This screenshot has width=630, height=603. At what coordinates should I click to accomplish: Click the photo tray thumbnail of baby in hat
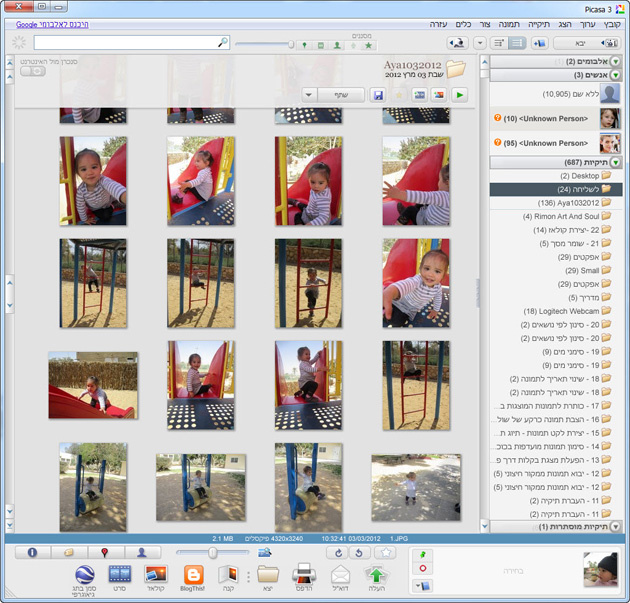[x=601, y=570]
